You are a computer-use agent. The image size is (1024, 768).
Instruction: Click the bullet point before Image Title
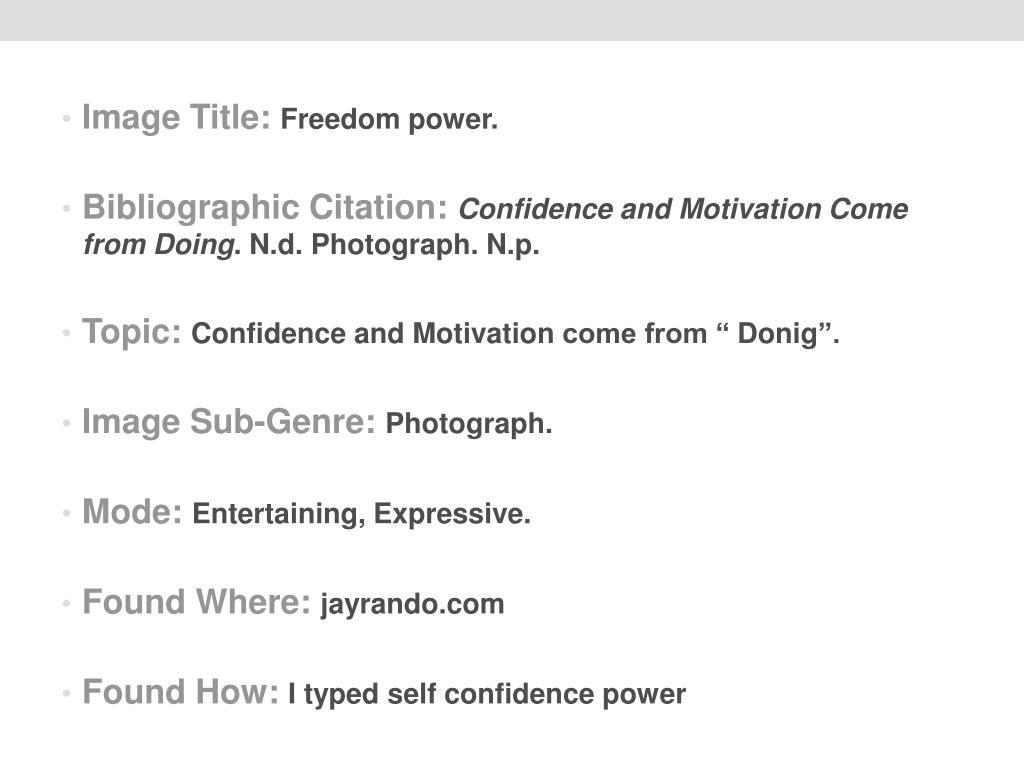point(66,119)
